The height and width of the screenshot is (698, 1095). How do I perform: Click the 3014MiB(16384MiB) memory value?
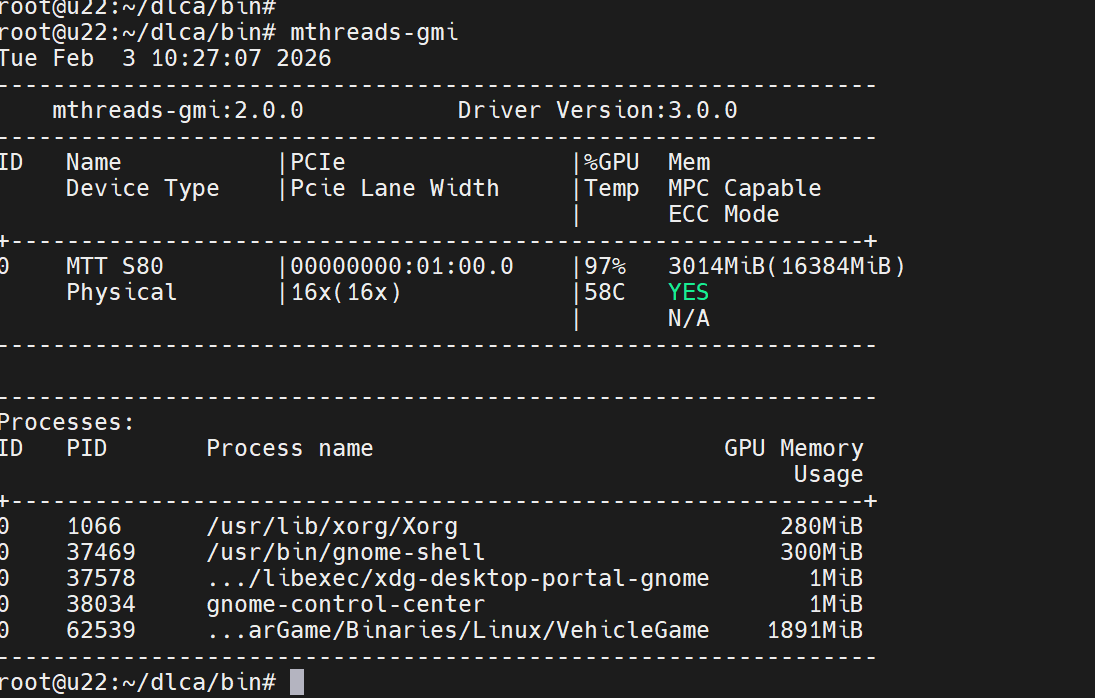pyautogui.click(x=786, y=266)
